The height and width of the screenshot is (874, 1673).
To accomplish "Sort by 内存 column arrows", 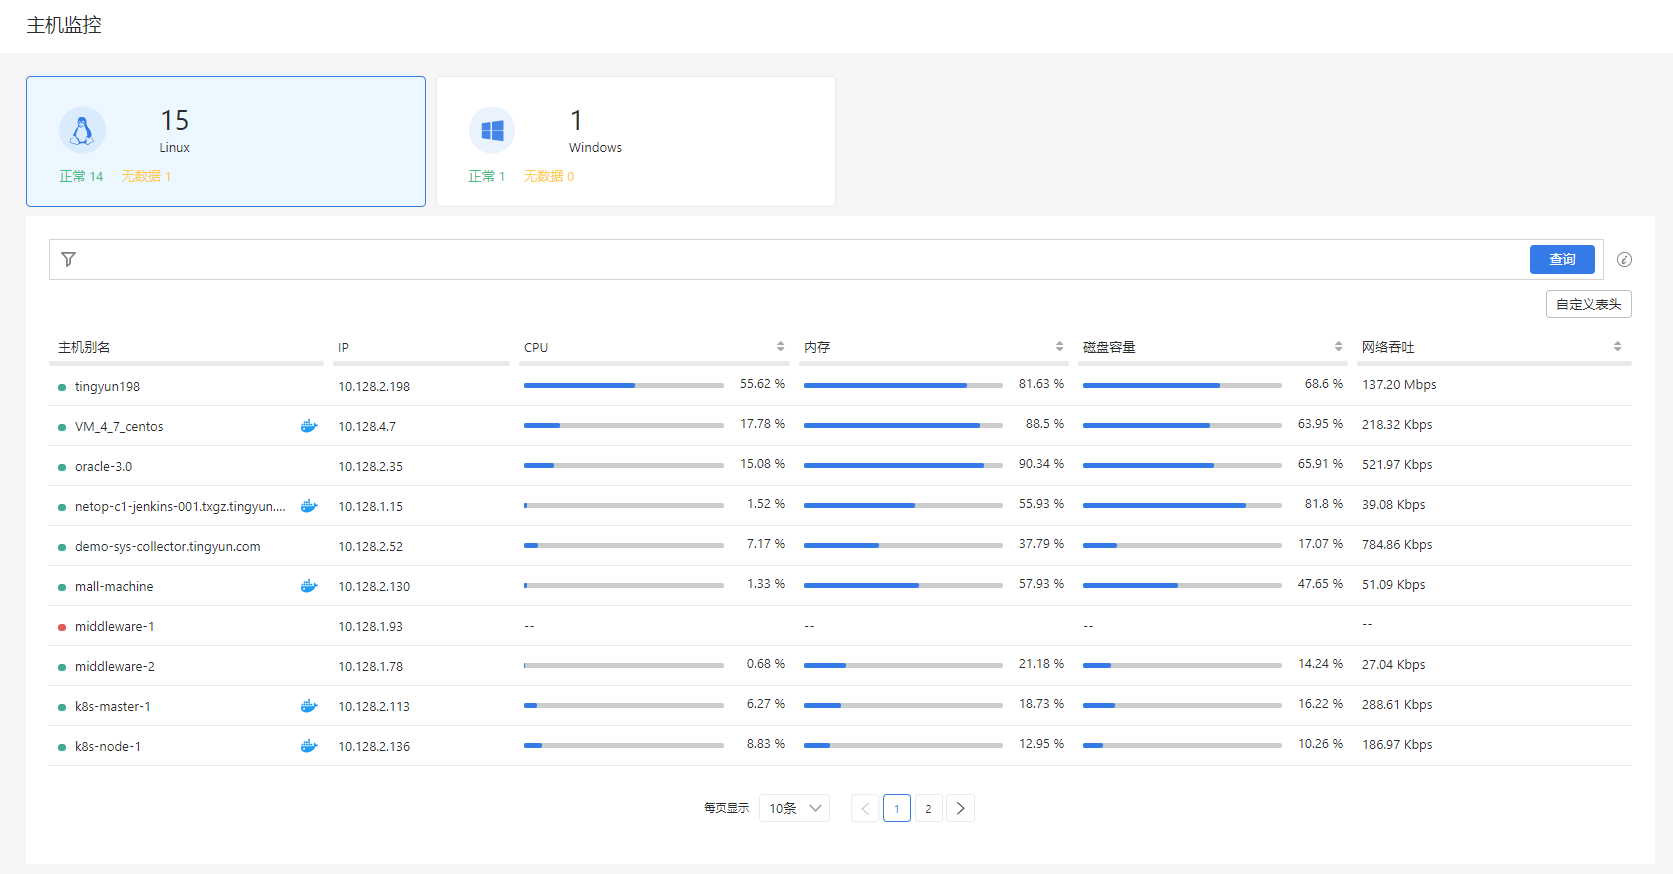I will click(1059, 346).
